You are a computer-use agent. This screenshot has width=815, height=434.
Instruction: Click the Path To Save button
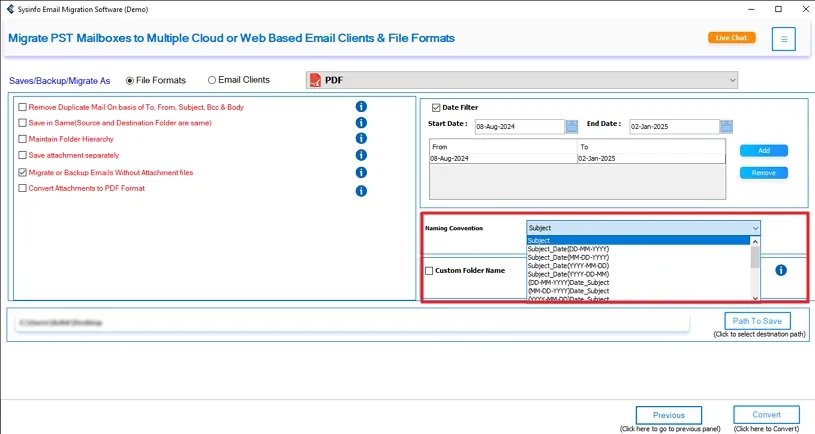pos(757,321)
